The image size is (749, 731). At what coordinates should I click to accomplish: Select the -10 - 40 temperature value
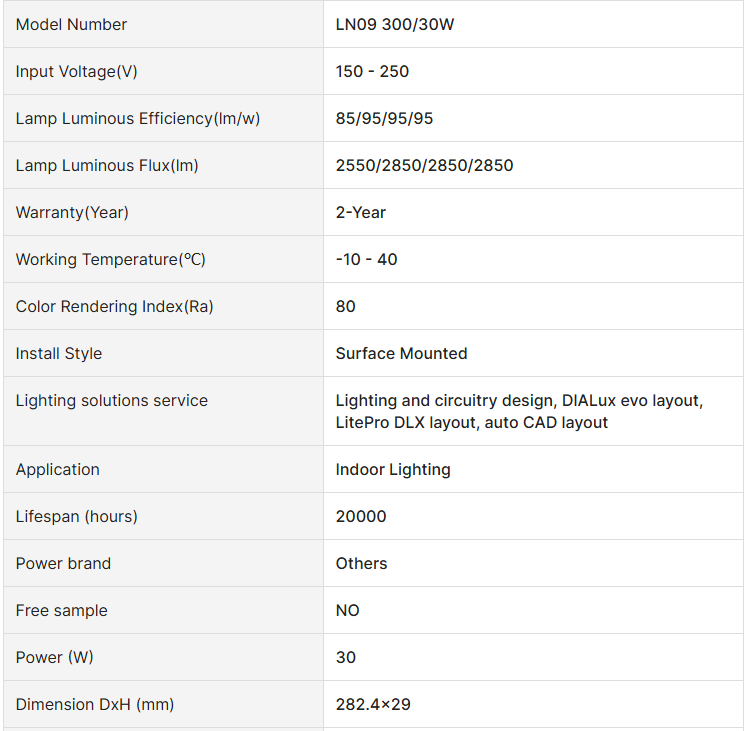[x=366, y=259]
